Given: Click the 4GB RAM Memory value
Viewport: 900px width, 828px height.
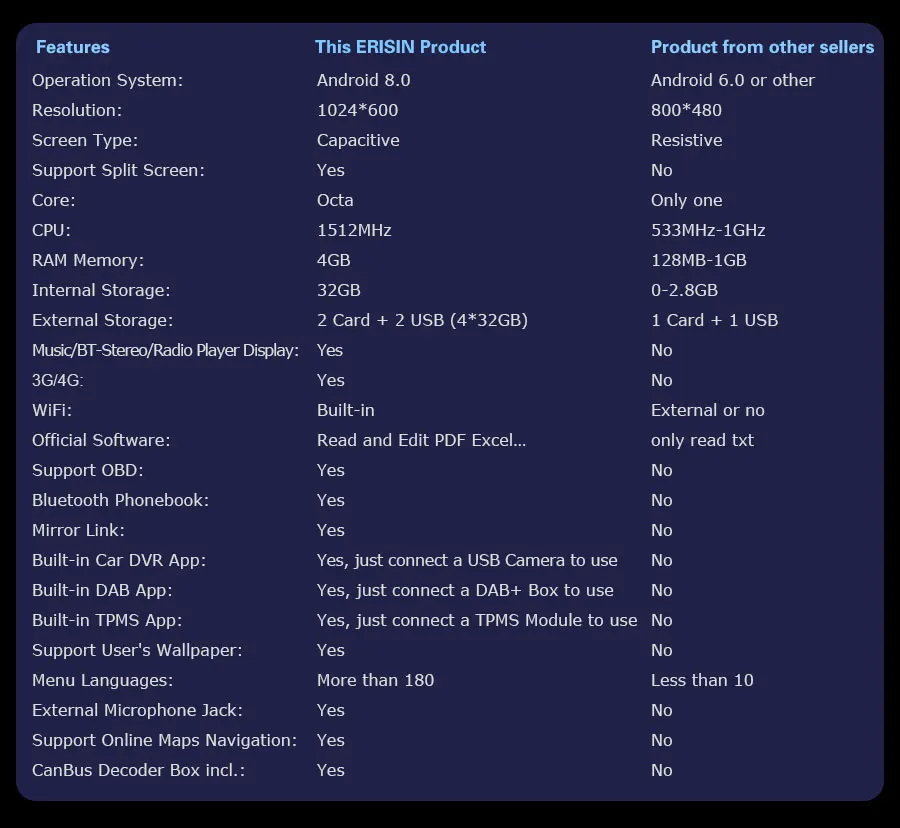Looking at the screenshot, I should tap(333, 260).
